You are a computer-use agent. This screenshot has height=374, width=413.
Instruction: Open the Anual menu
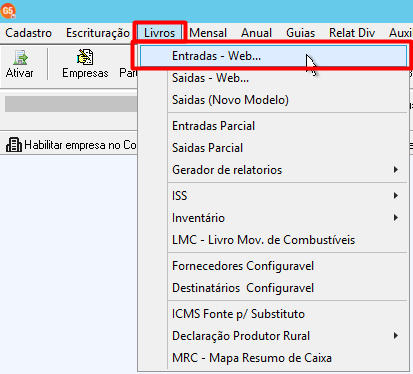coord(257,33)
